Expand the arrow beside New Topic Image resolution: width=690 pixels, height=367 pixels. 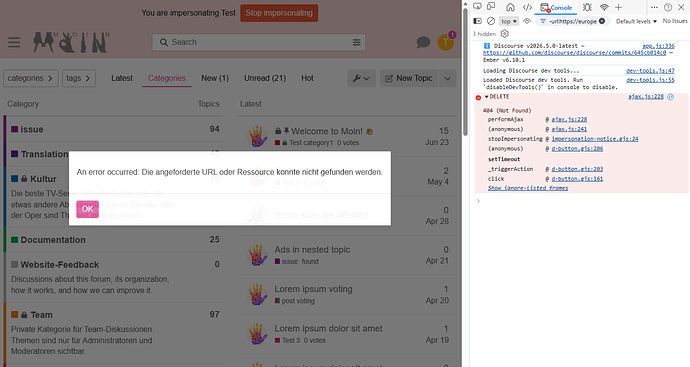point(448,78)
